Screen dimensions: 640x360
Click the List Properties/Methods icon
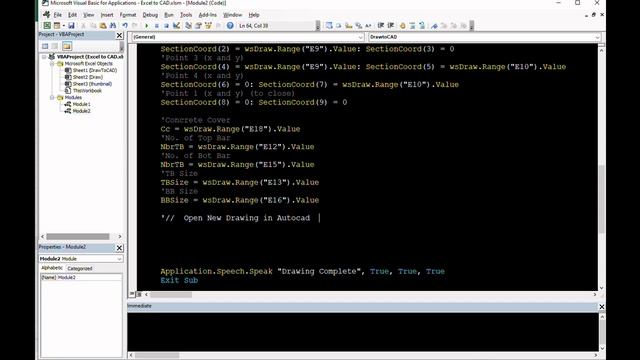point(329,26)
